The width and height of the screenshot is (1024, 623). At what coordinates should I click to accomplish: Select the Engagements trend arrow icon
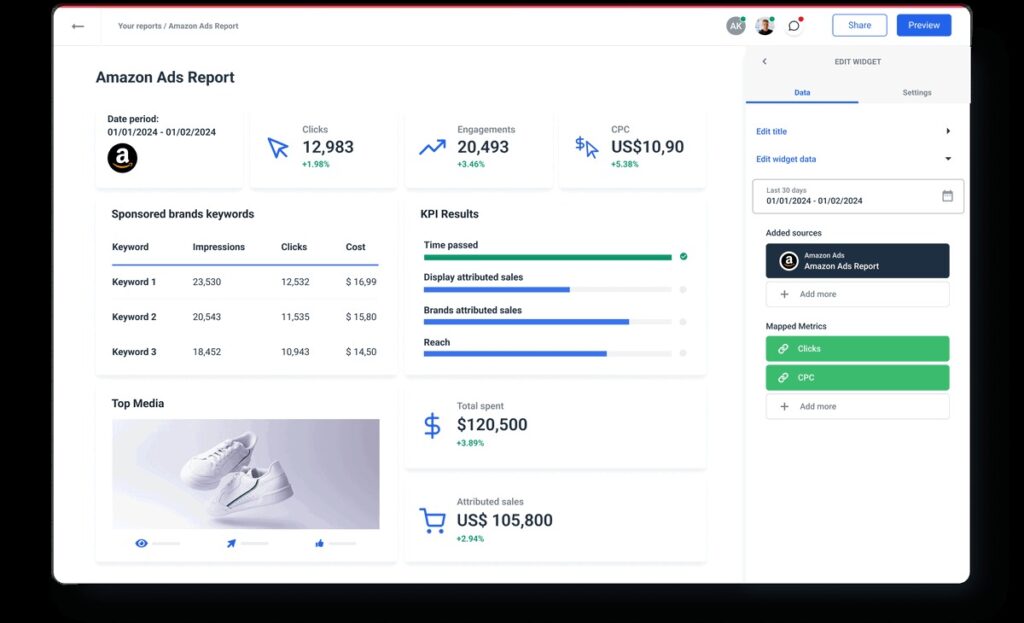tap(432, 147)
